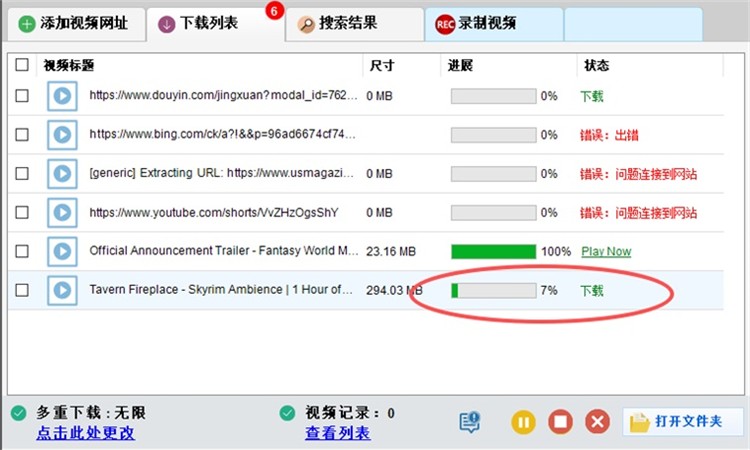The width and height of the screenshot is (750, 450).
Task: Click the 下载 status of Tavern Fireplace row
Action: tap(592, 291)
